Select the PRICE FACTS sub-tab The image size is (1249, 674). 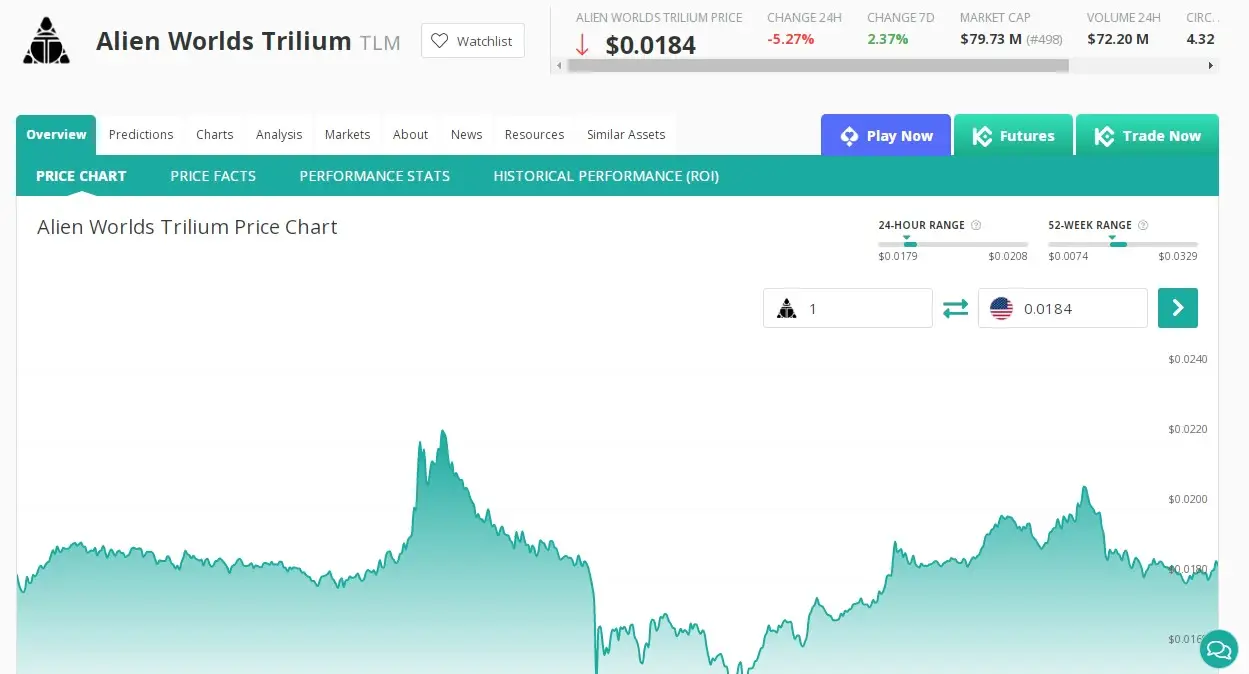coord(213,176)
